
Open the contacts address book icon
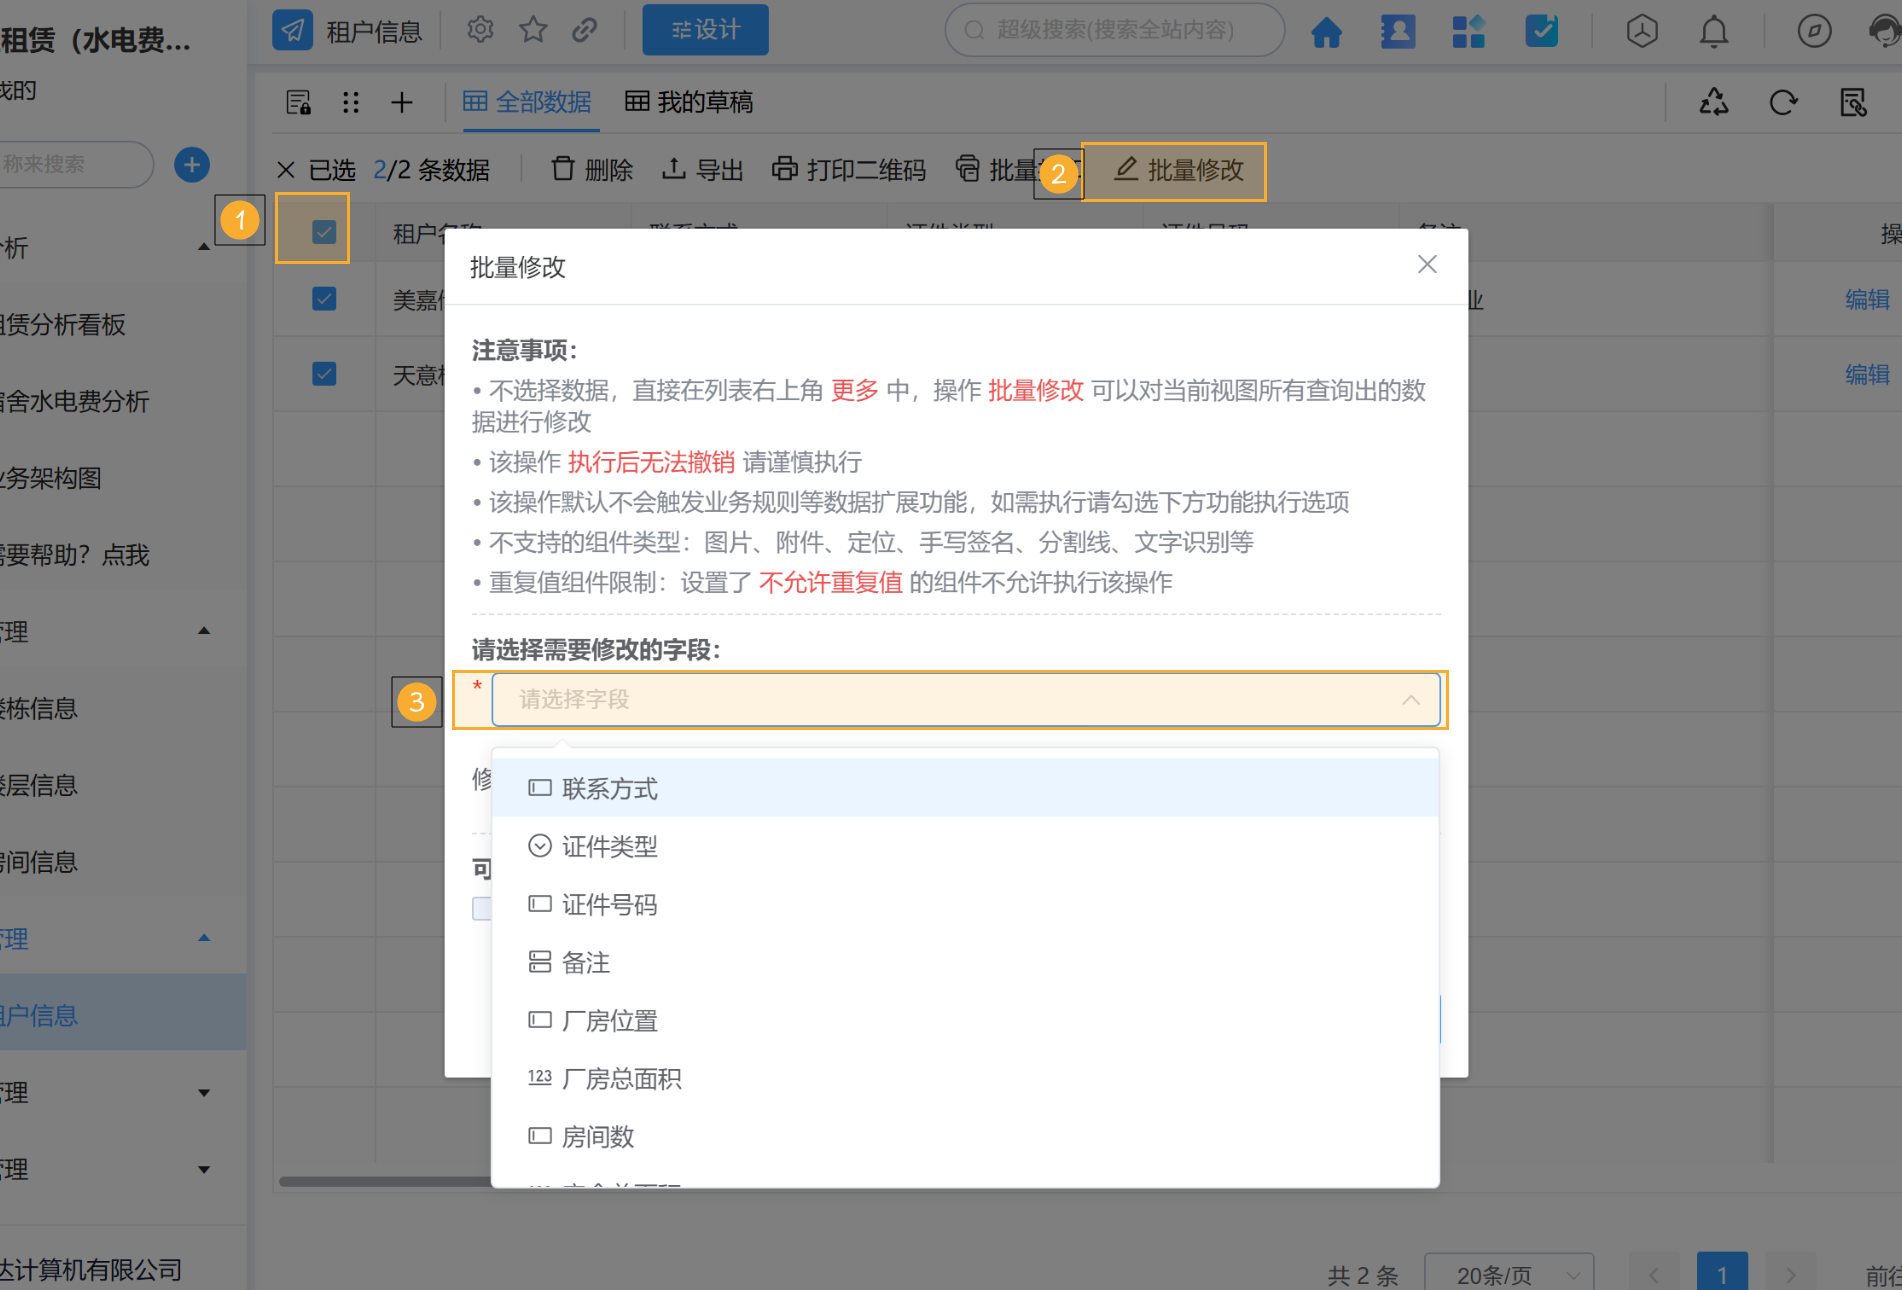1397,31
